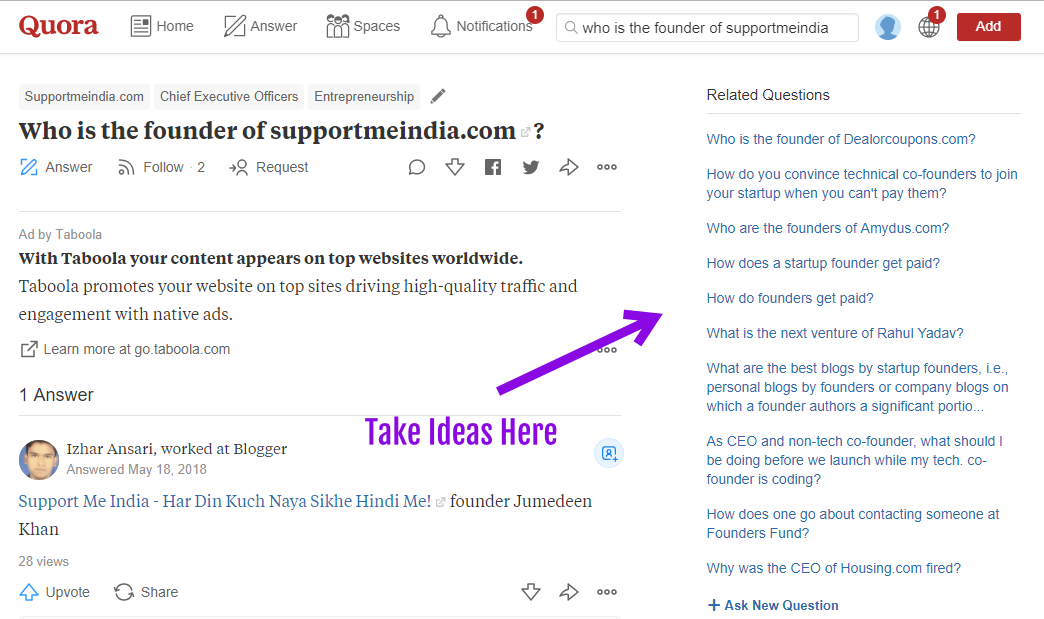
Task: Open 'How does a startup founder get paid?'
Action: pyautogui.click(x=823, y=264)
